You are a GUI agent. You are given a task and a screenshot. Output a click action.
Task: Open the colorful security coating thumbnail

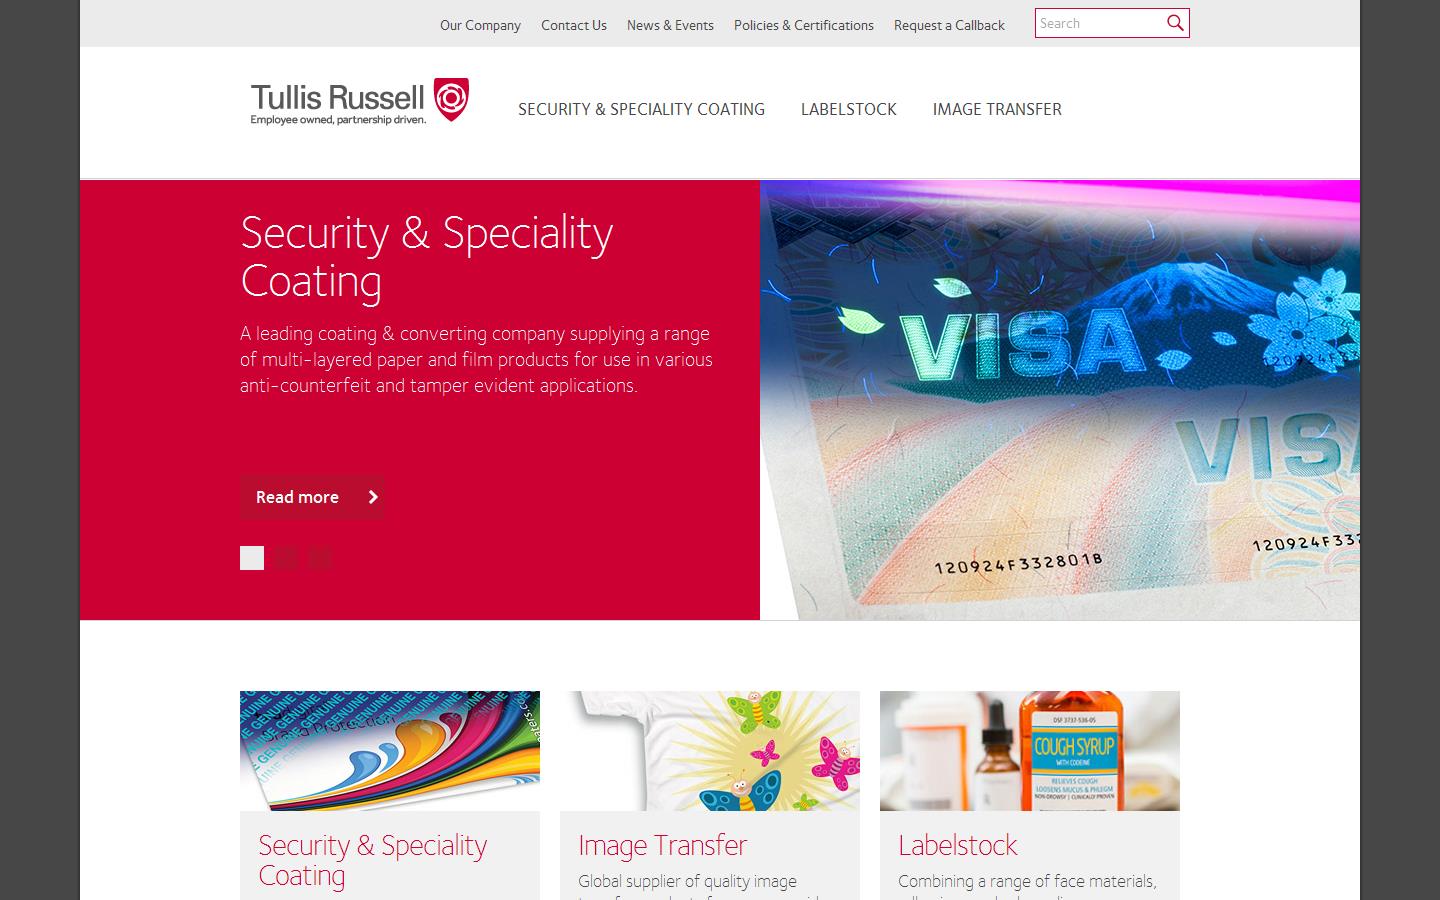pyautogui.click(x=390, y=751)
